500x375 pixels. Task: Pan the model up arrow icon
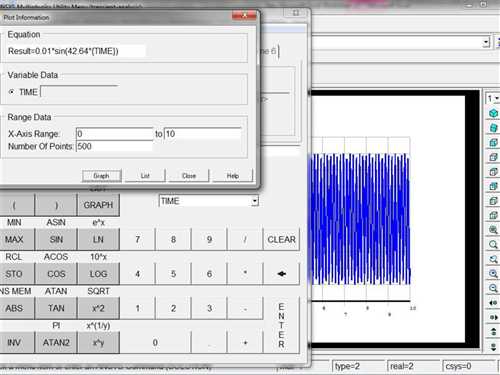point(493,332)
